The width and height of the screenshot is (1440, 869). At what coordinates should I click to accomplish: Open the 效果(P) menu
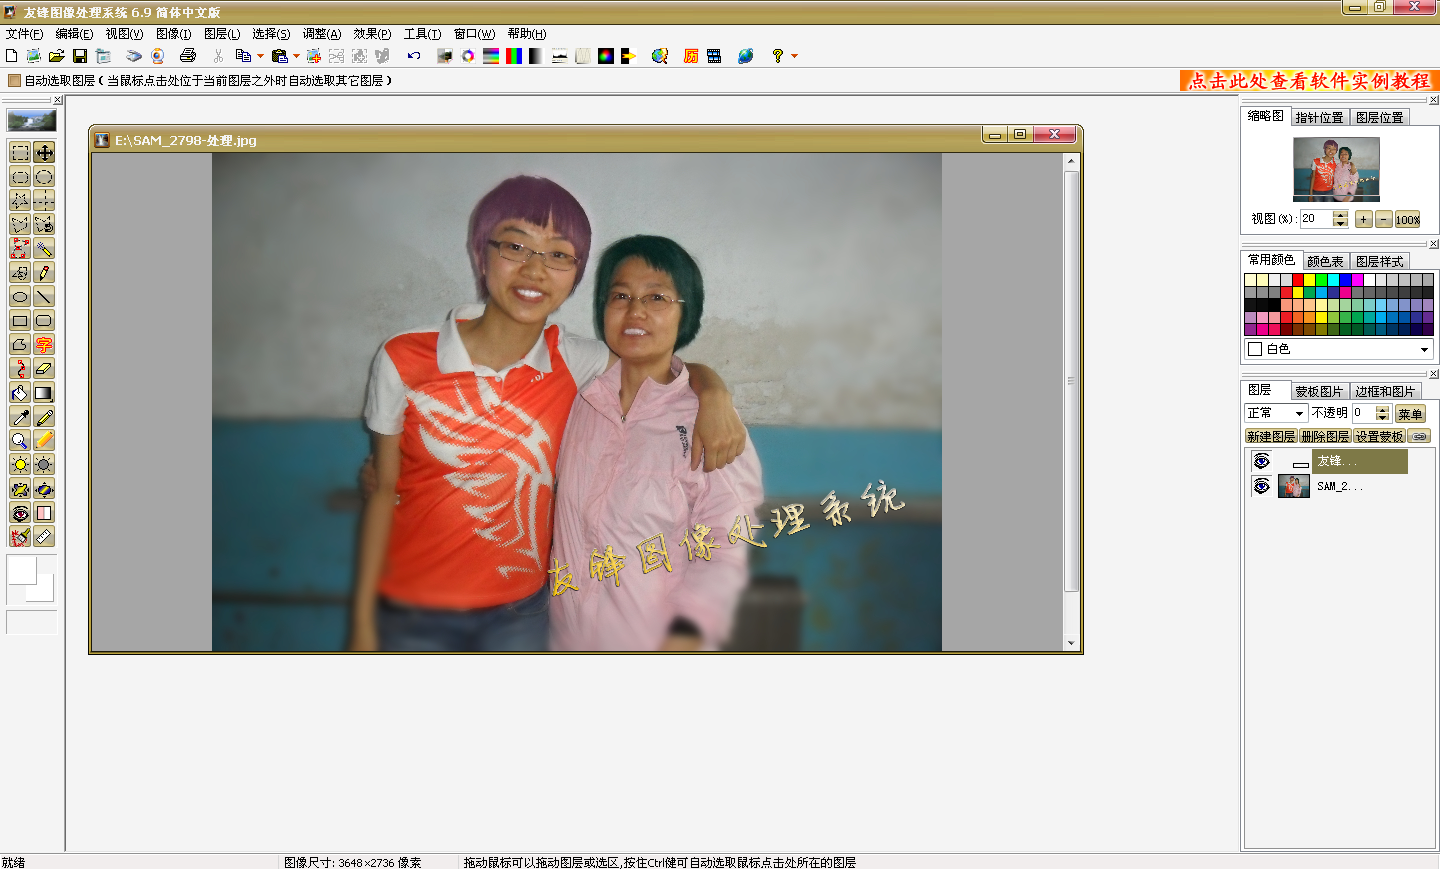[x=372, y=34]
